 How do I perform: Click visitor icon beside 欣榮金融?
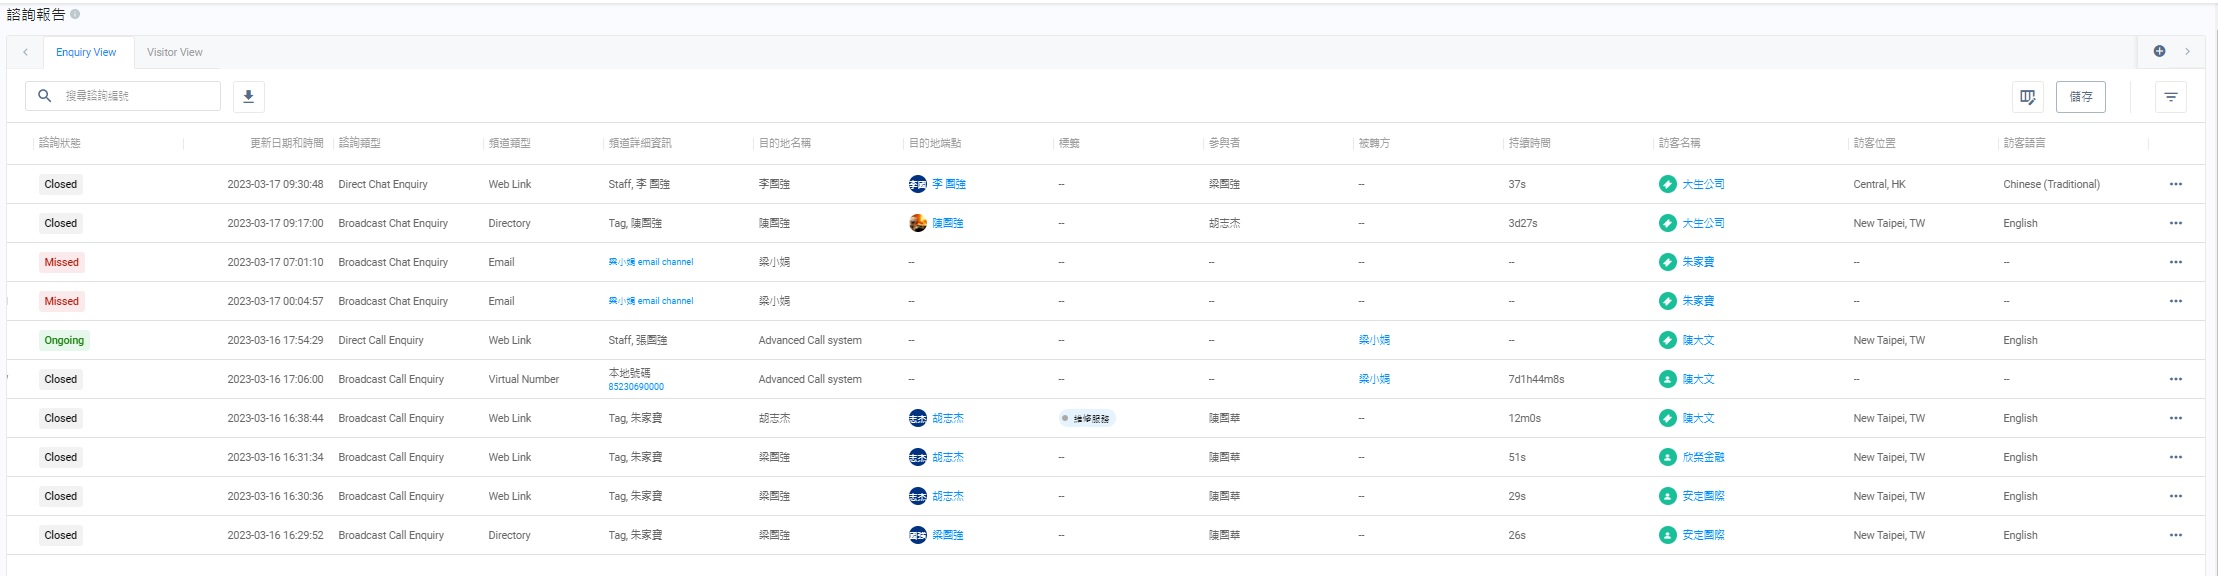pos(1667,457)
